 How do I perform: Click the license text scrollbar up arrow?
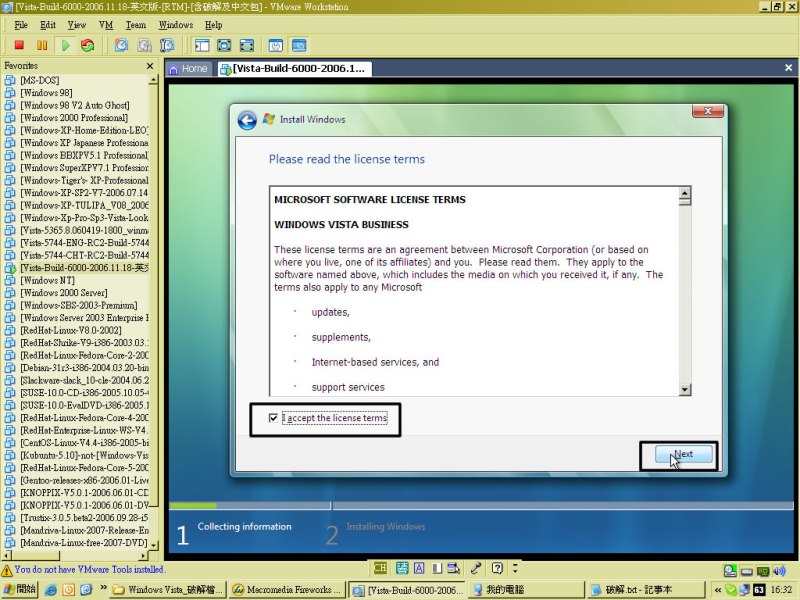coord(685,194)
